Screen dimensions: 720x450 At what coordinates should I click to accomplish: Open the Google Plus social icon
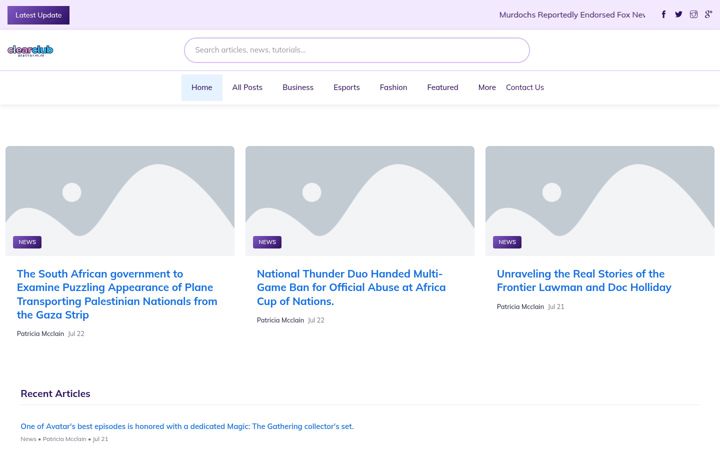[x=709, y=15]
